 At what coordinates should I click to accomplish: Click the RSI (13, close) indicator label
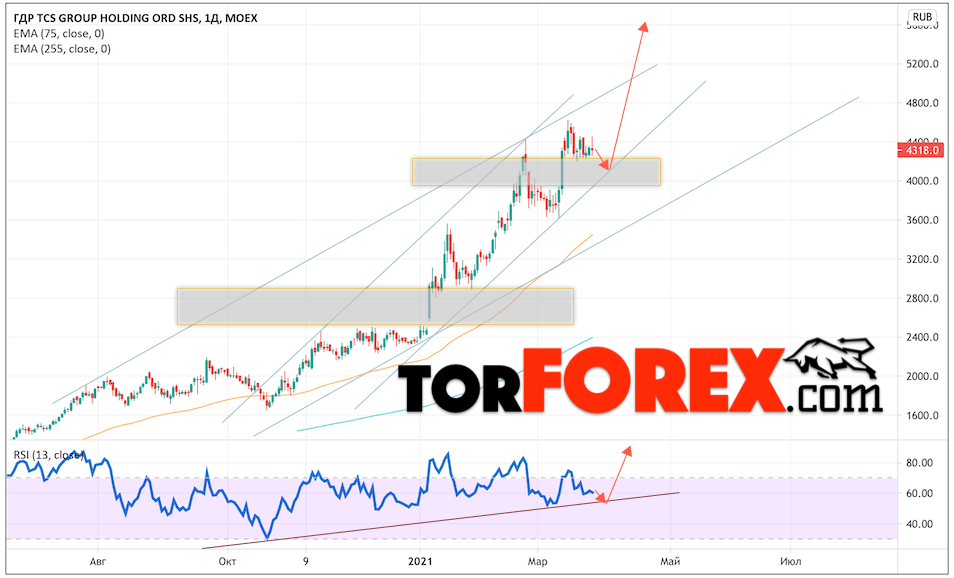pos(48,455)
